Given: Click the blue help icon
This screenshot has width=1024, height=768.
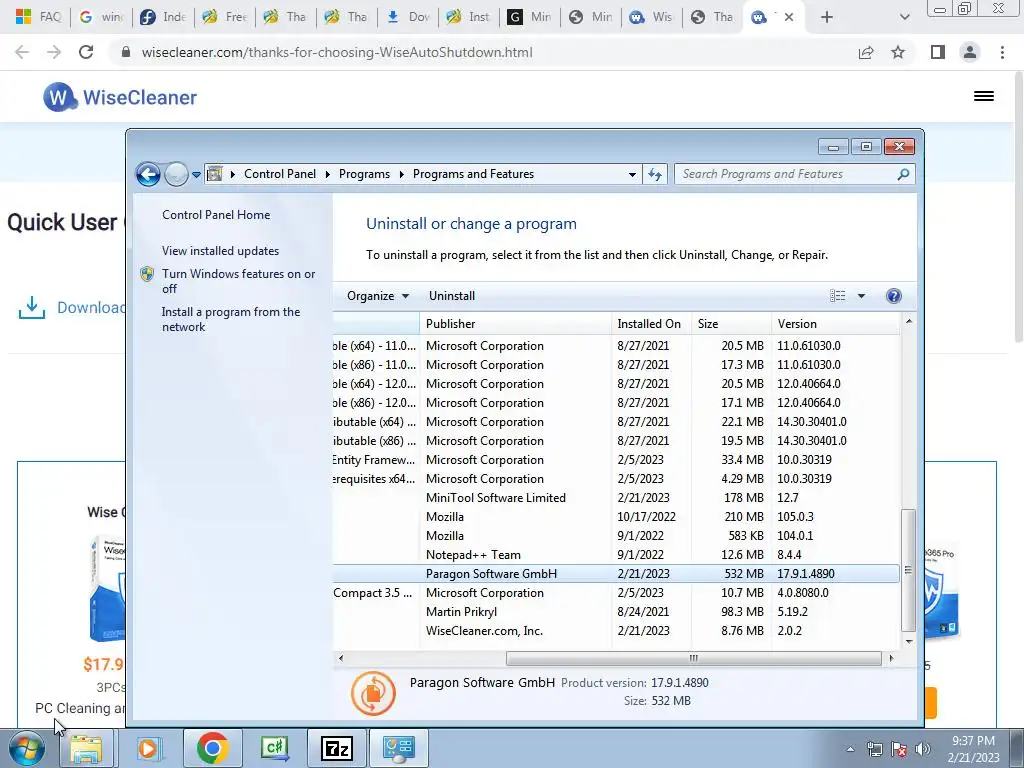Looking at the screenshot, I should click(893, 296).
